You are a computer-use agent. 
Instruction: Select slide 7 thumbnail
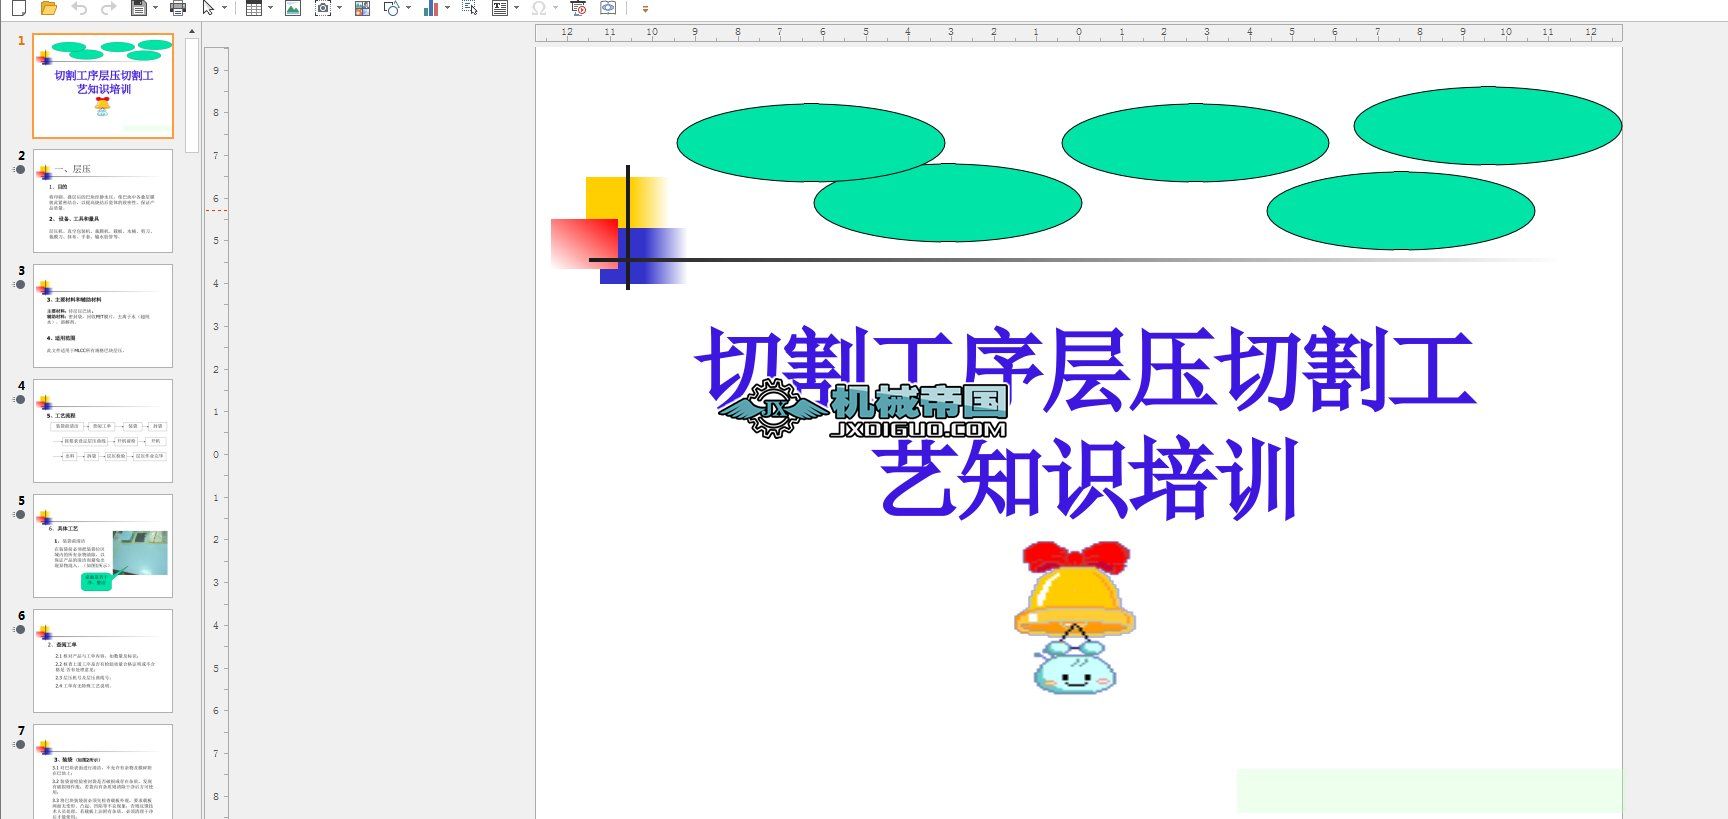pyautogui.click(x=103, y=771)
